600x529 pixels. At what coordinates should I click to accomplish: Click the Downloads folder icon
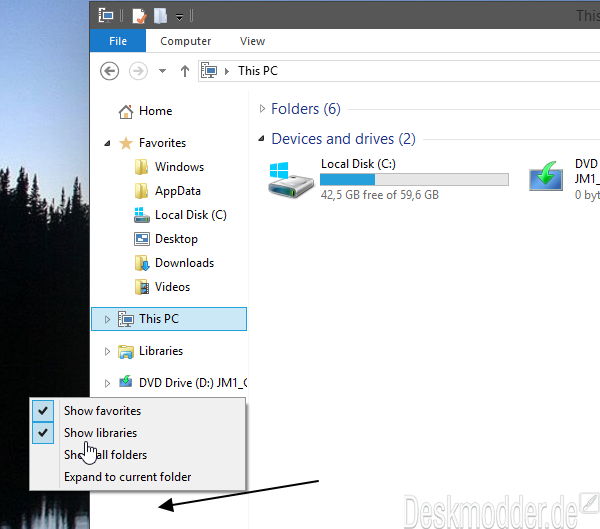click(142, 263)
